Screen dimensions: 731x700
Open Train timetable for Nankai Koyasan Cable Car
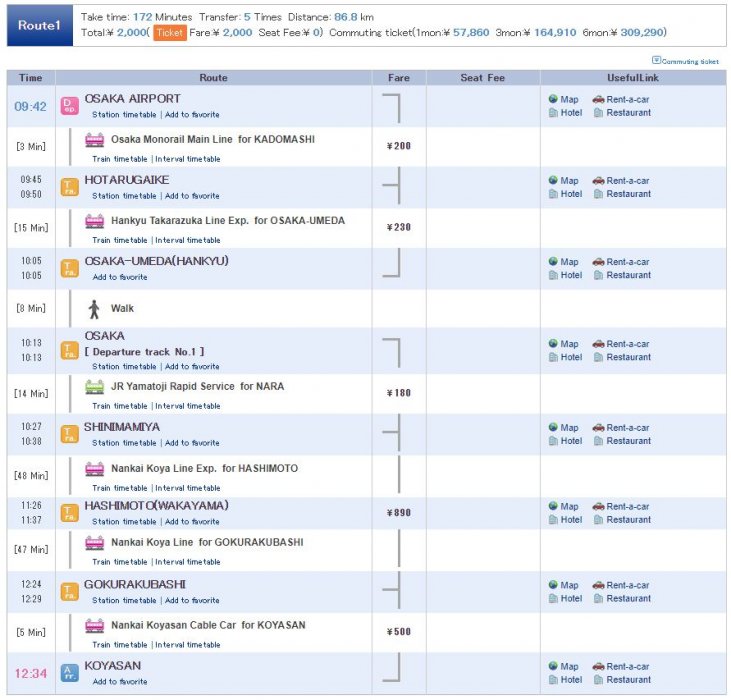[120, 645]
